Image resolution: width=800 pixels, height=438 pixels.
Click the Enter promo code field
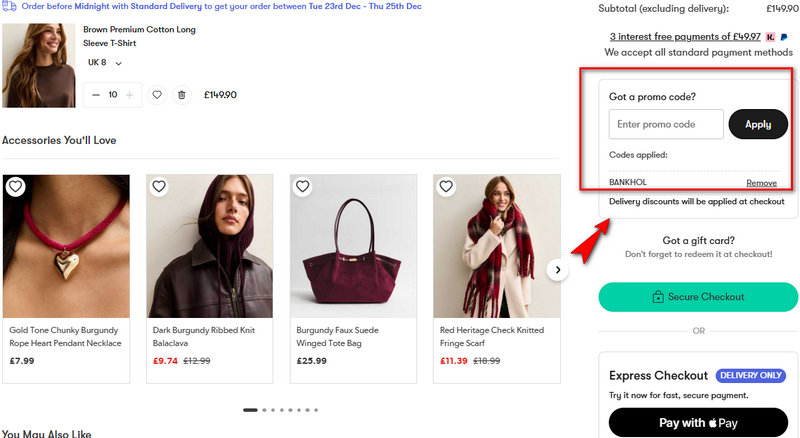coord(666,124)
